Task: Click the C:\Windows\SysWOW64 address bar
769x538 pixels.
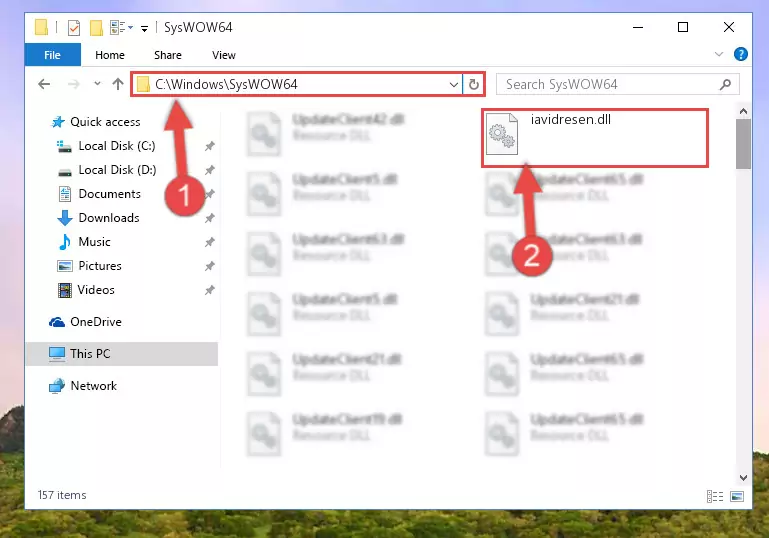Action: [296, 84]
